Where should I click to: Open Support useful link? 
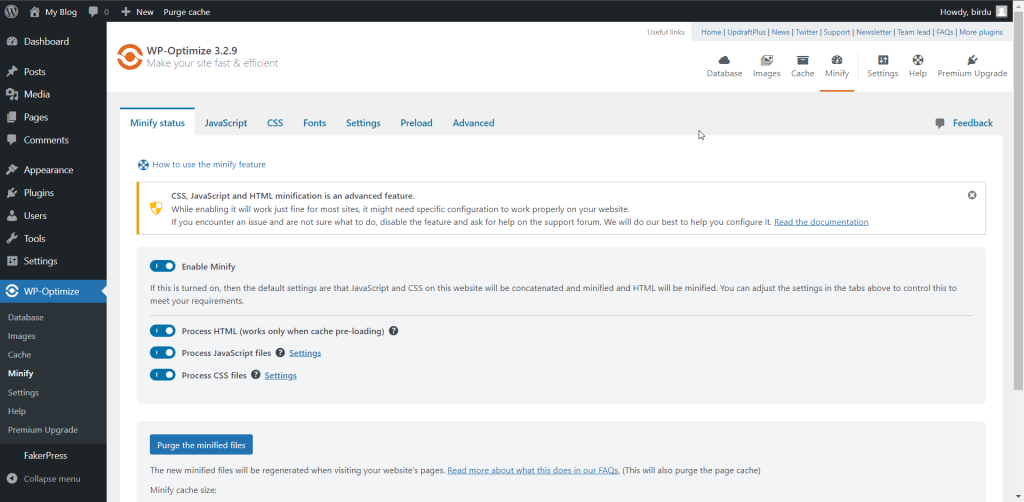tap(837, 32)
